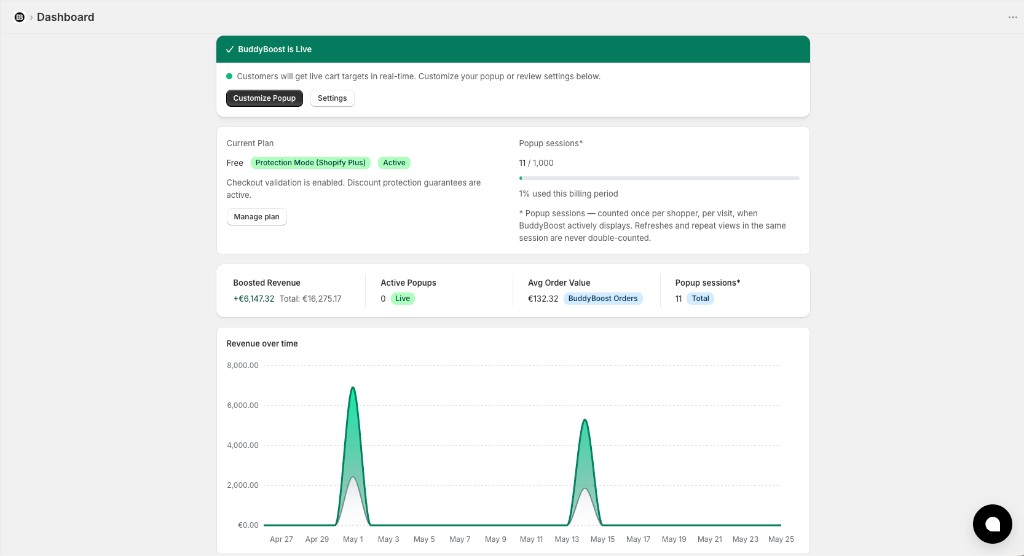Image resolution: width=1024 pixels, height=556 pixels.
Task: Click the €0.00 y-axis label
Action: (248, 525)
